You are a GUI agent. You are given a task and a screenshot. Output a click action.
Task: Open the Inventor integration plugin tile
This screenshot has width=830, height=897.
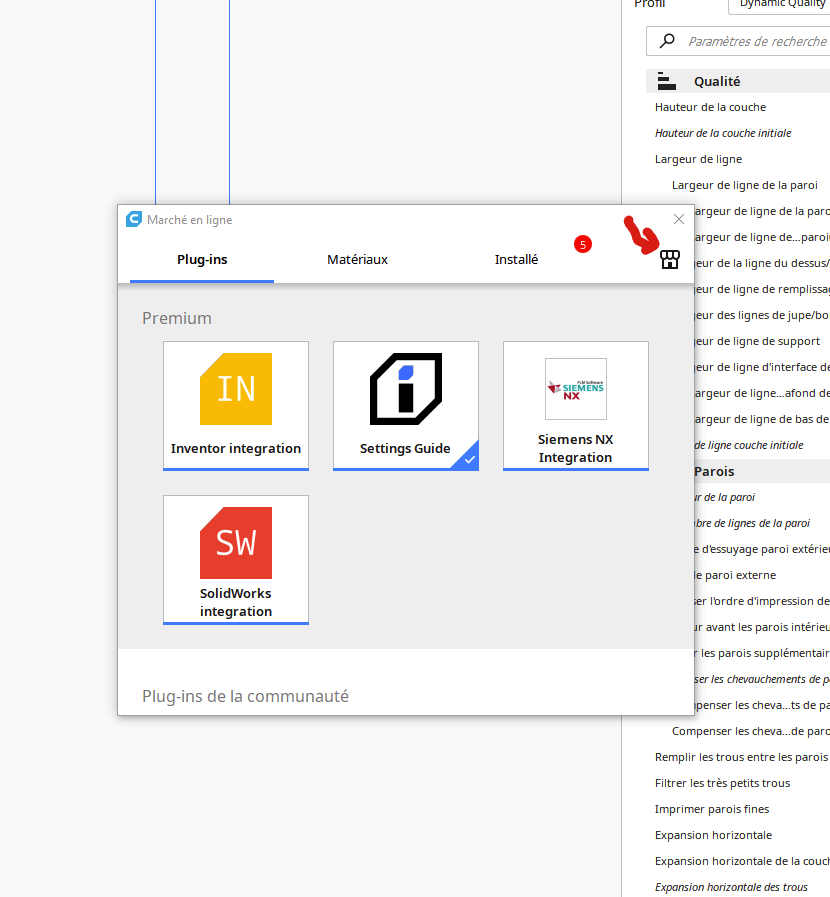(236, 406)
